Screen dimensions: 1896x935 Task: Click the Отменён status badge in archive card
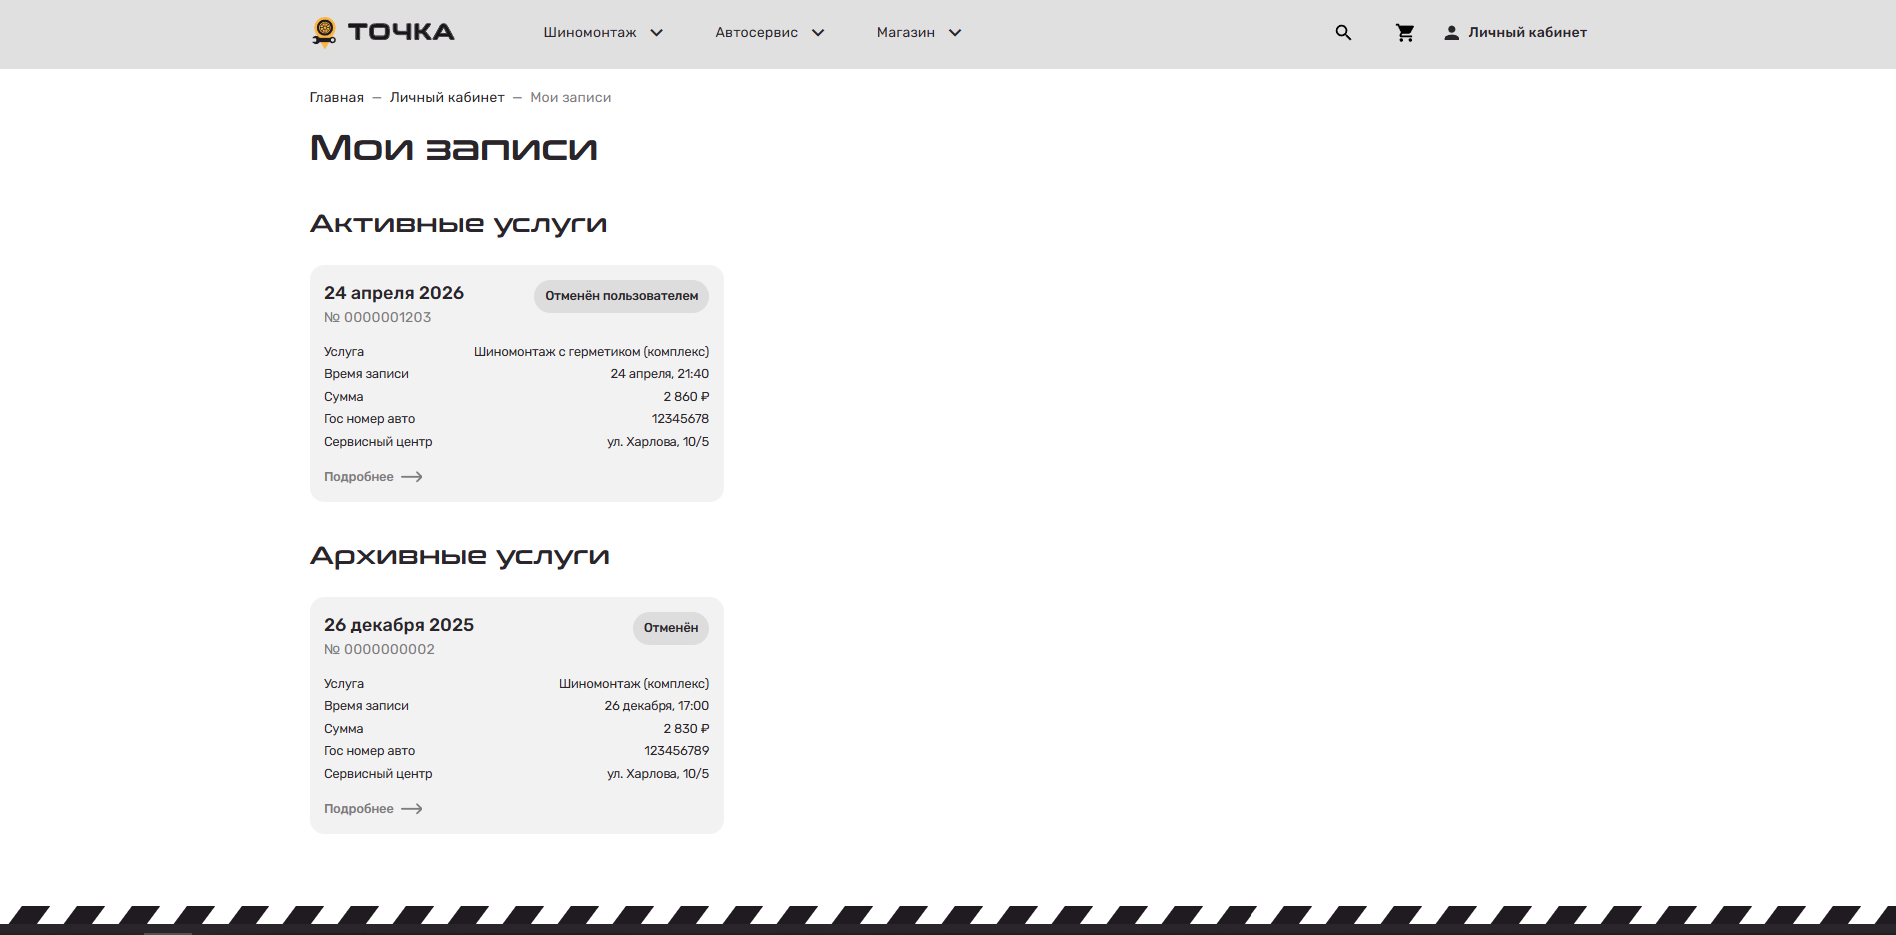coord(670,628)
